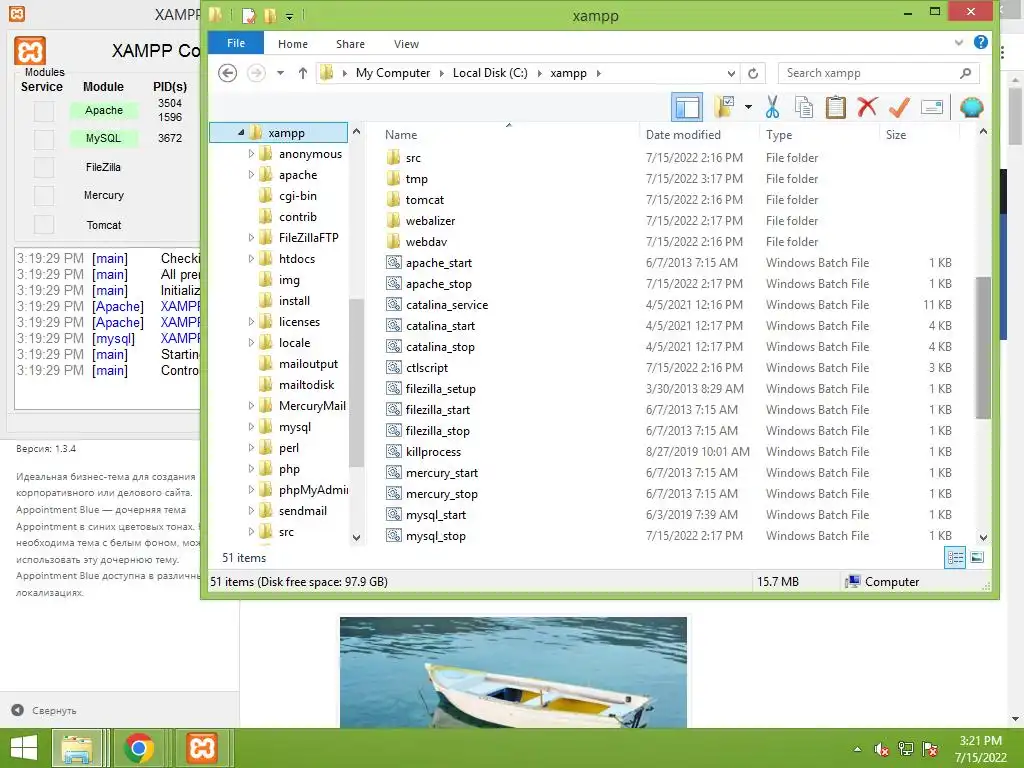The image size is (1024, 768).
Task: Collapse the xampp node in the tree
Action: coord(241,133)
